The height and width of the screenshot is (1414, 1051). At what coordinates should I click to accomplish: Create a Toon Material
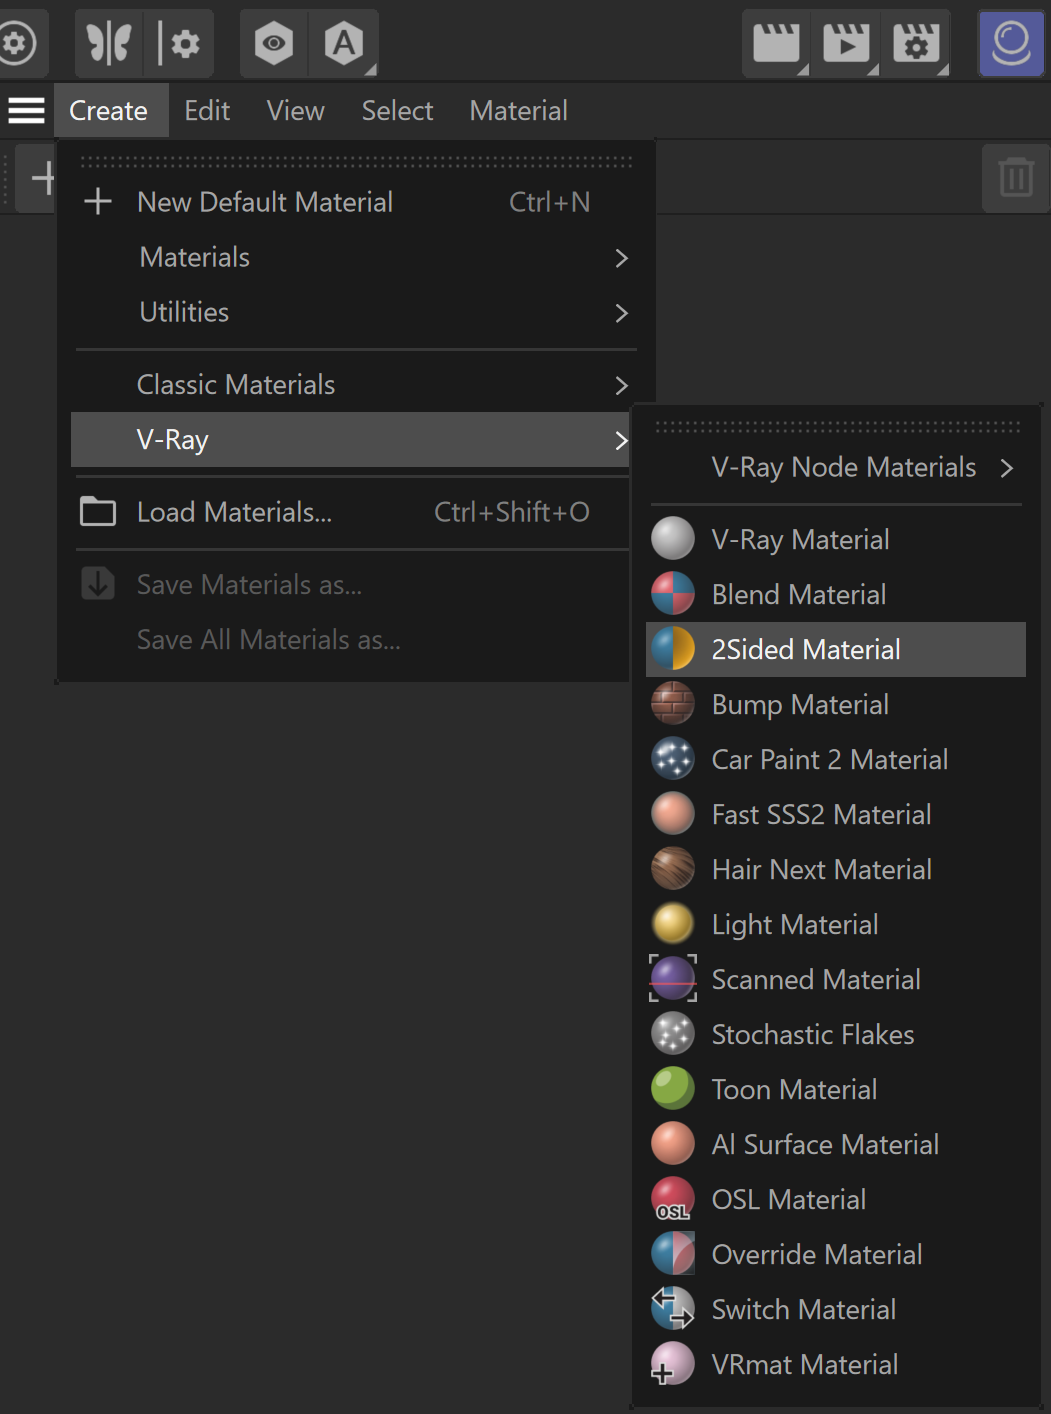point(836,1090)
